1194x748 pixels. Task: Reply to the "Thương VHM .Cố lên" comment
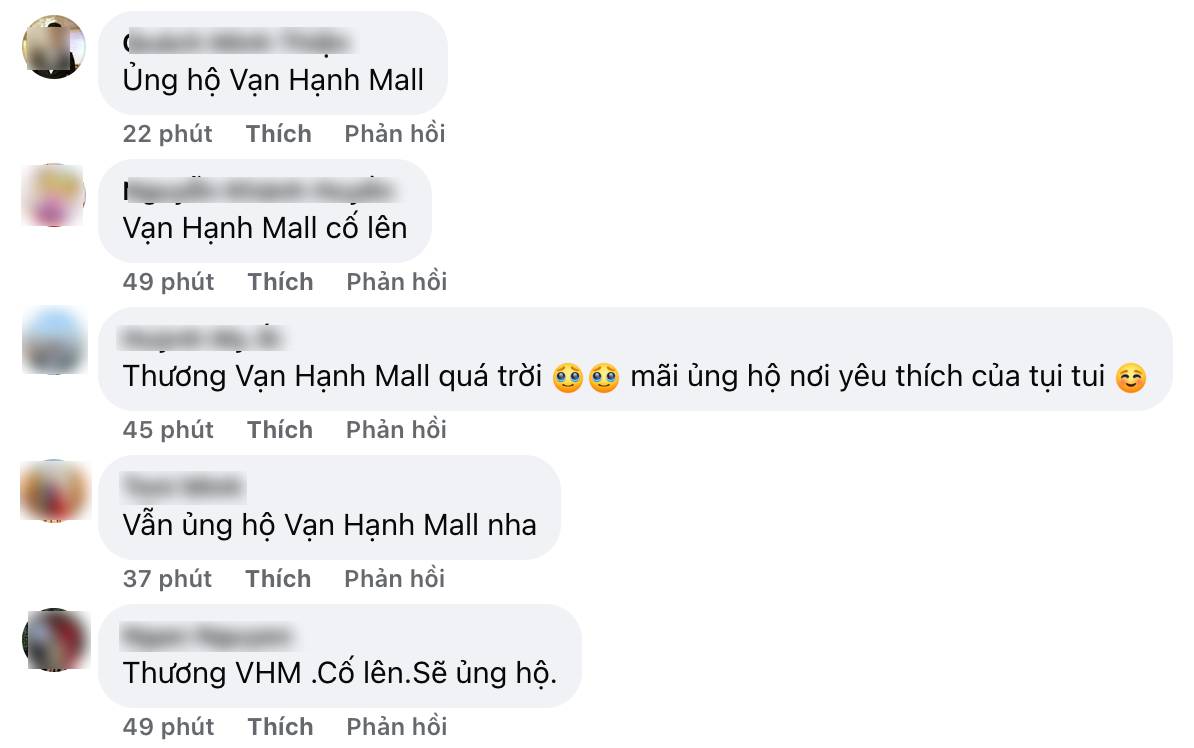pos(397,727)
